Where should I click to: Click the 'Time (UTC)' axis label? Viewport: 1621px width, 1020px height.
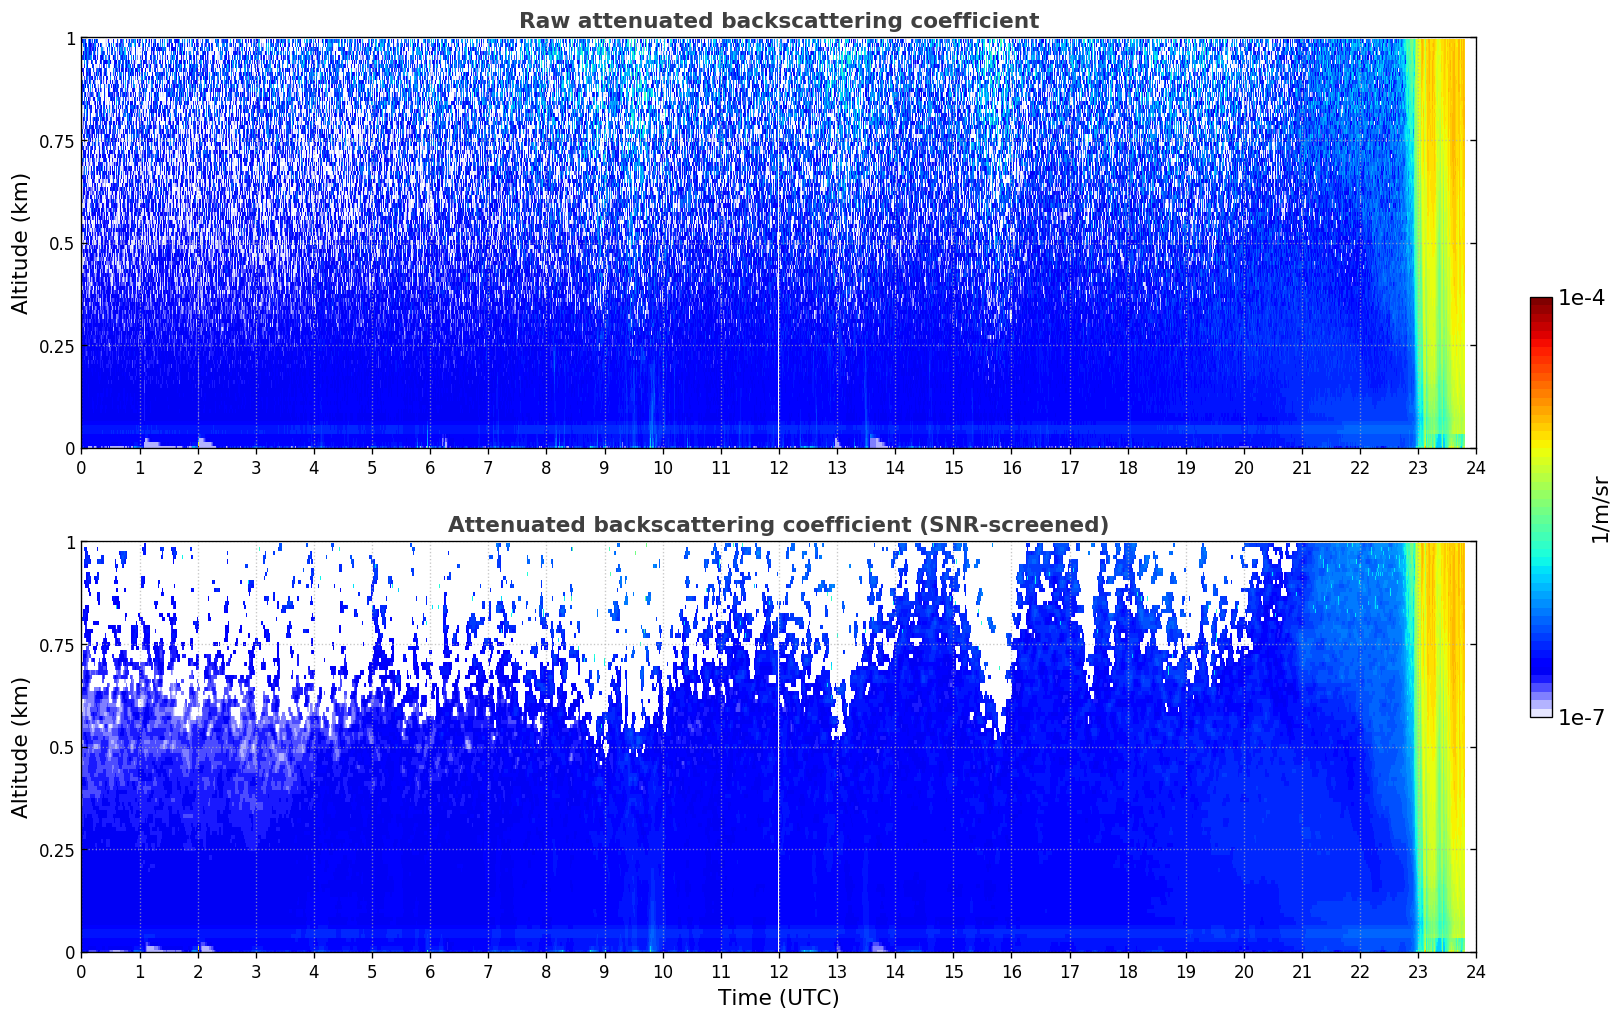tap(778, 998)
